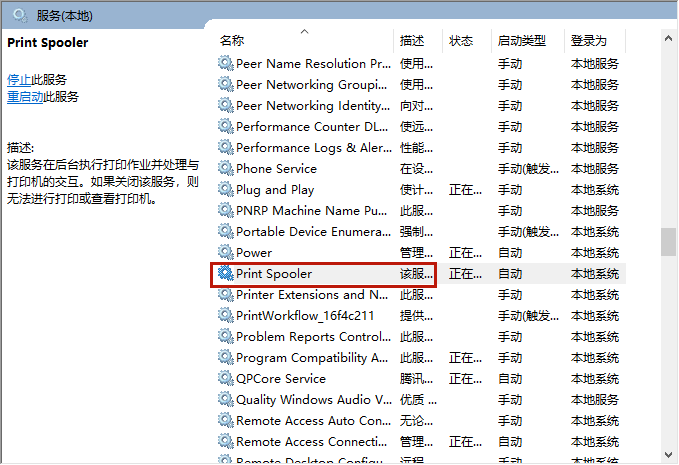Click the Power service gear icon
679x465 pixels.
(225, 253)
